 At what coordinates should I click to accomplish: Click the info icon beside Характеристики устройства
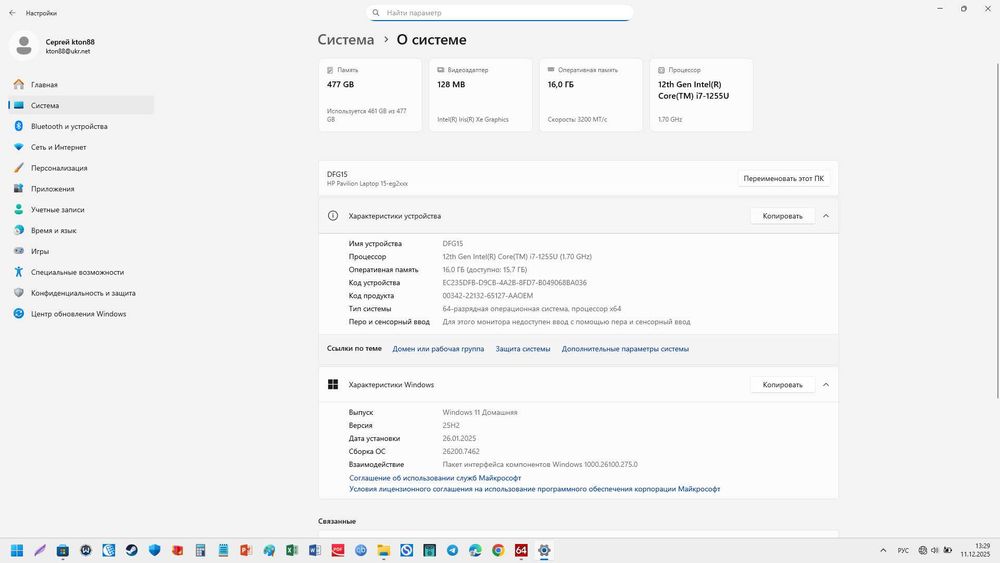point(333,216)
